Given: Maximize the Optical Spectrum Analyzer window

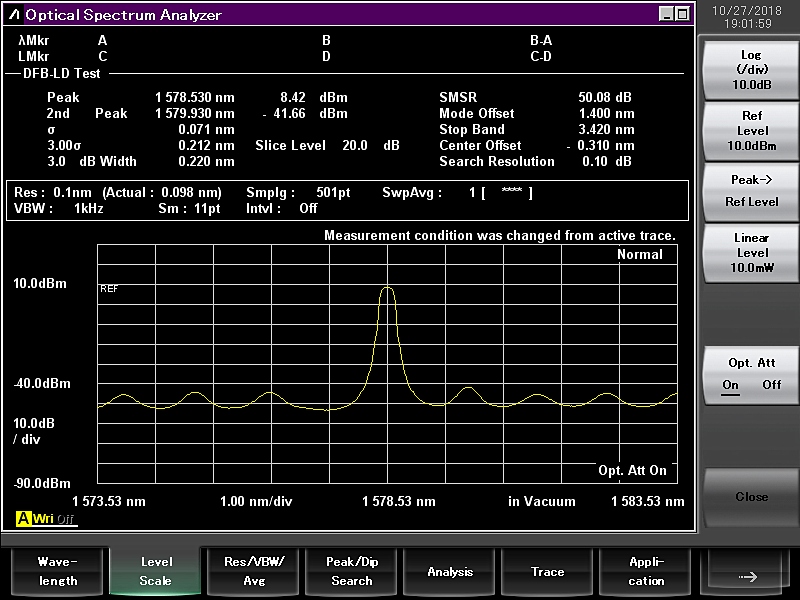Looking at the screenshot, I should pyautogui.click(x=682, y=14).
